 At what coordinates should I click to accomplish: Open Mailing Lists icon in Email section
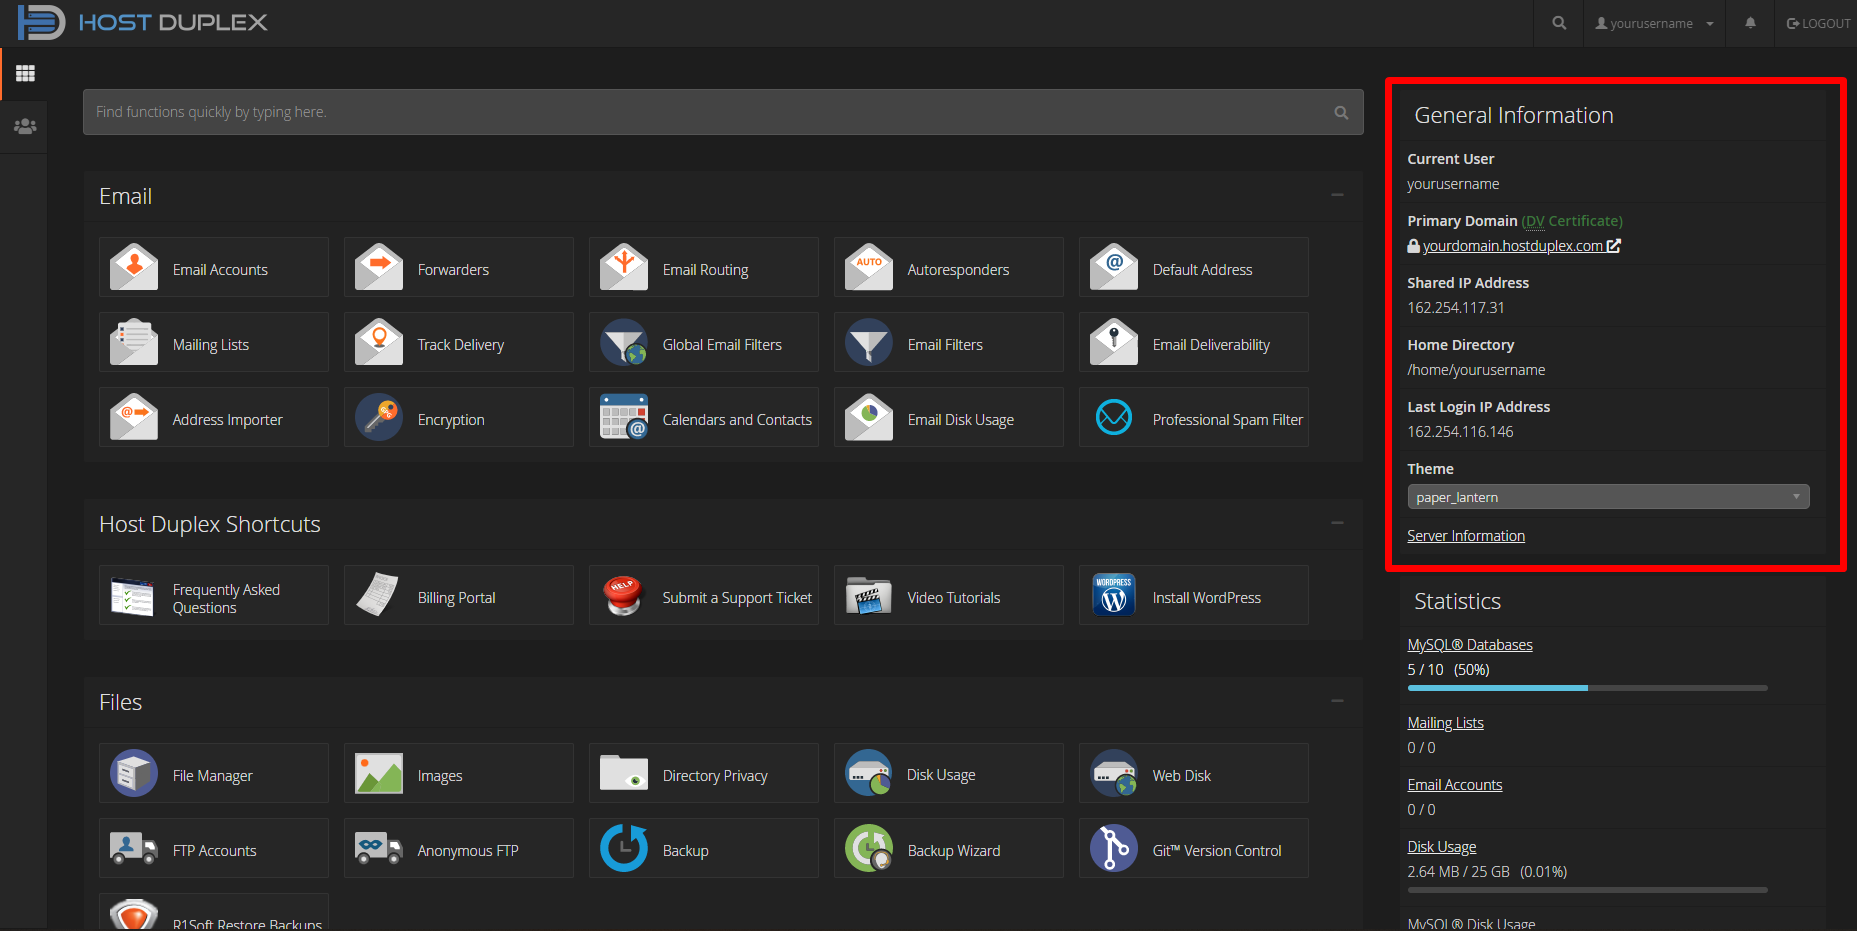[134, 342]
